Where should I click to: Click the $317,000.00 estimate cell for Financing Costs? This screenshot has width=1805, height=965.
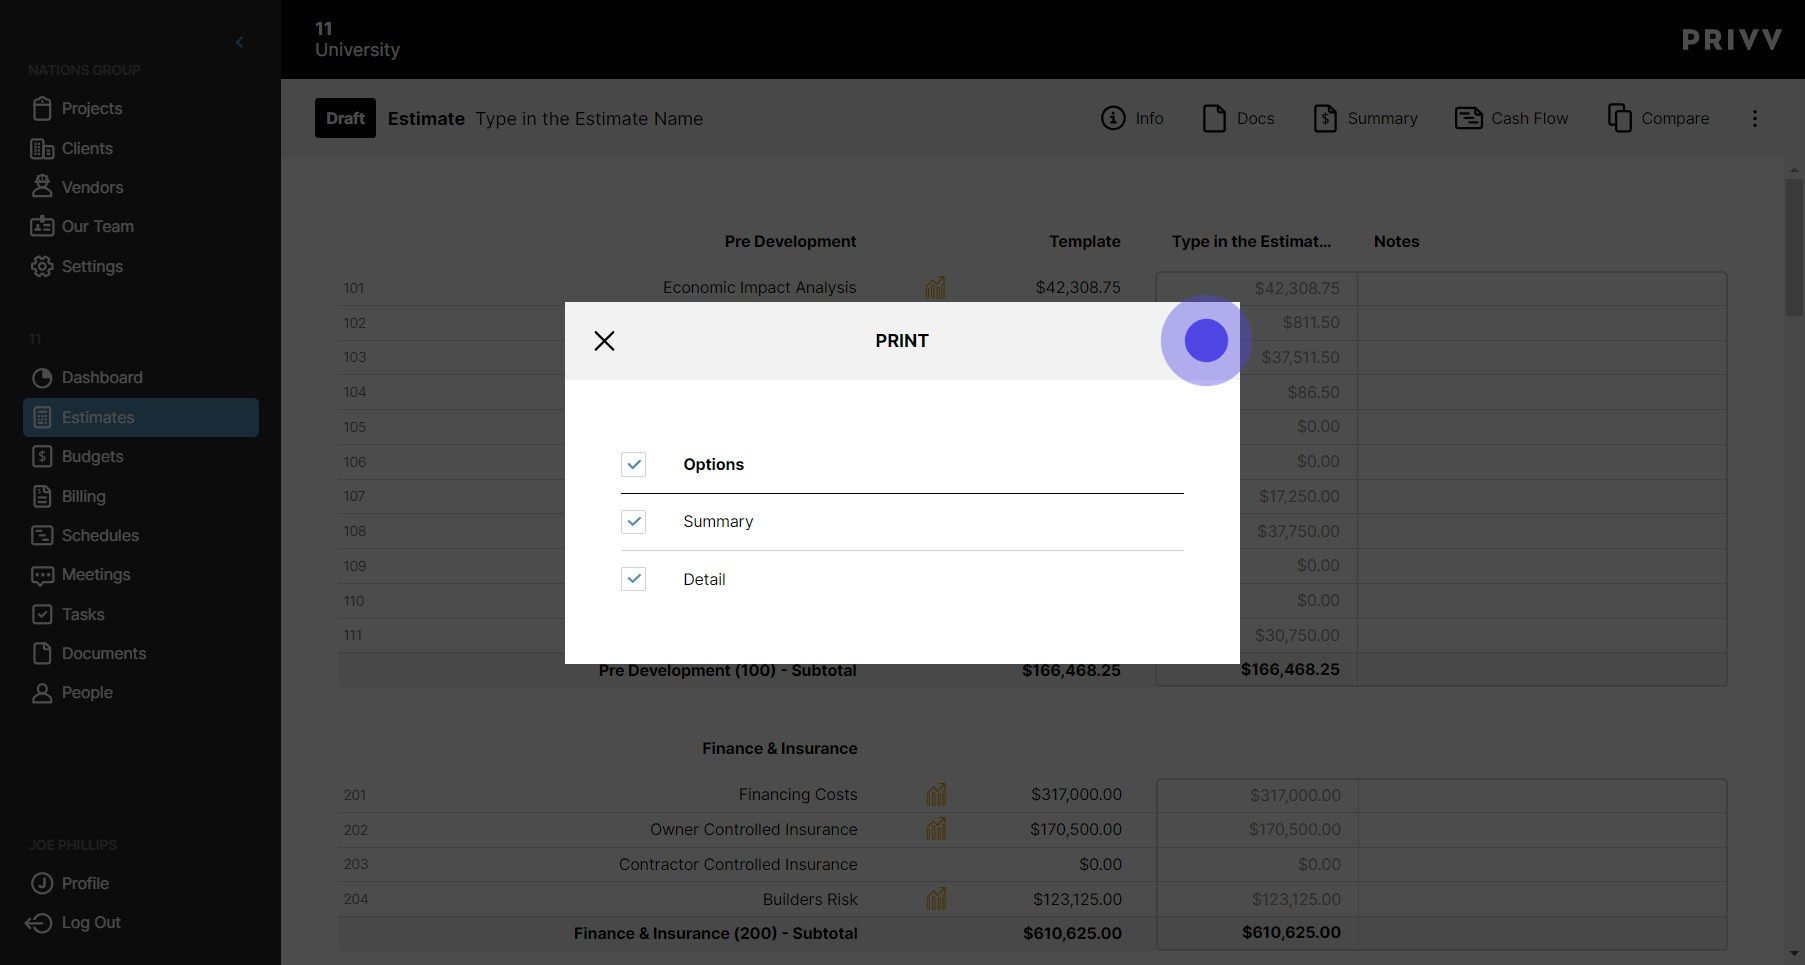tap(1257, 795)
